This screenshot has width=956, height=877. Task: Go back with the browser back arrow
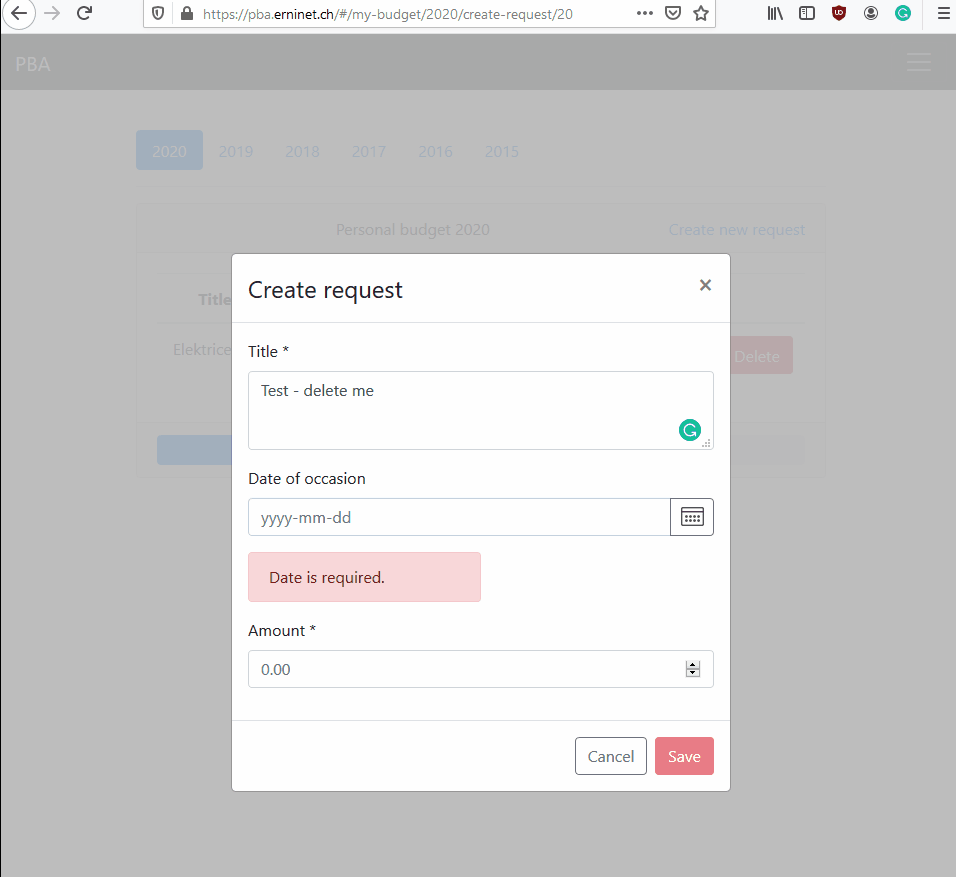(x=19, y=13)
